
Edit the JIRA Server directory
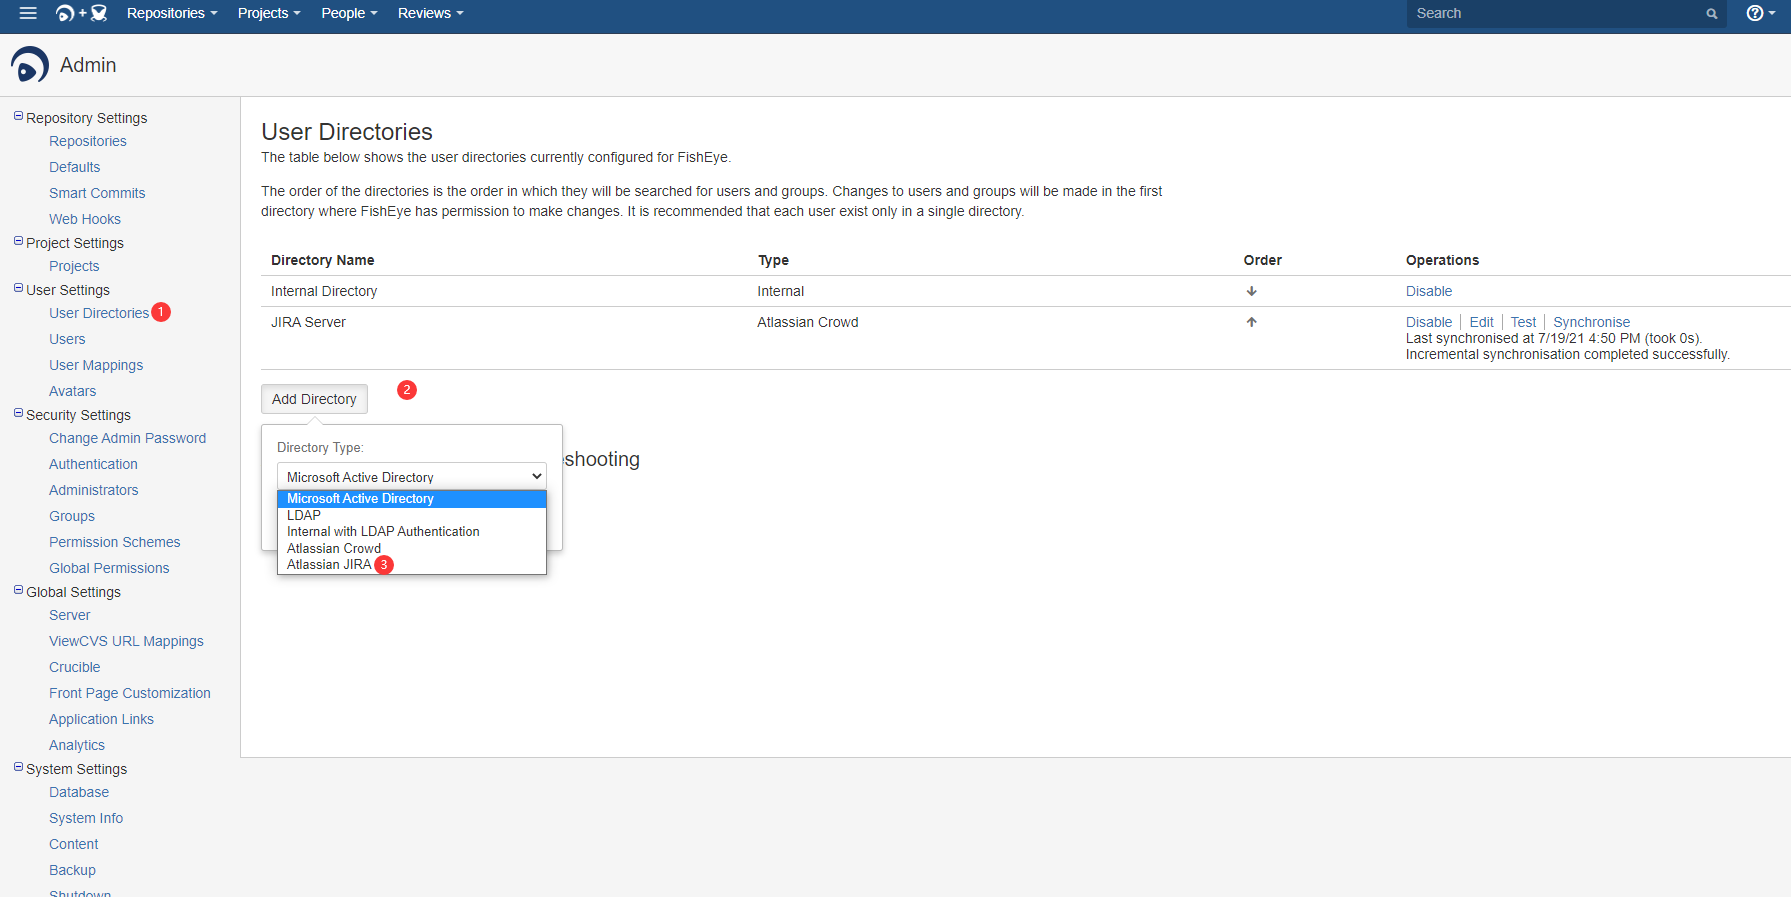point(1481,322)
